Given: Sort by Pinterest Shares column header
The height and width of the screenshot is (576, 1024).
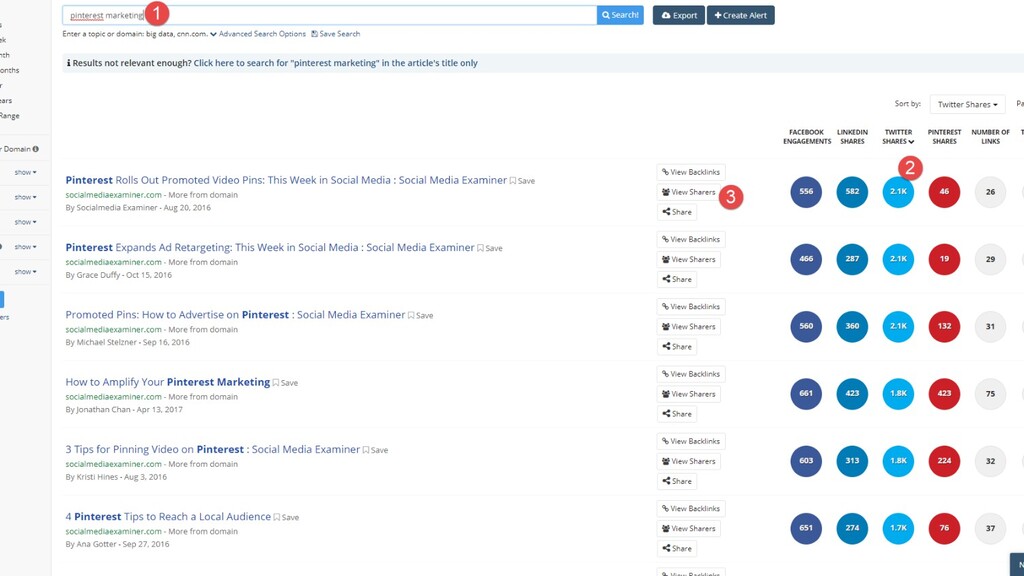Looking at the screenshot, I should click(x=944, y=136).
